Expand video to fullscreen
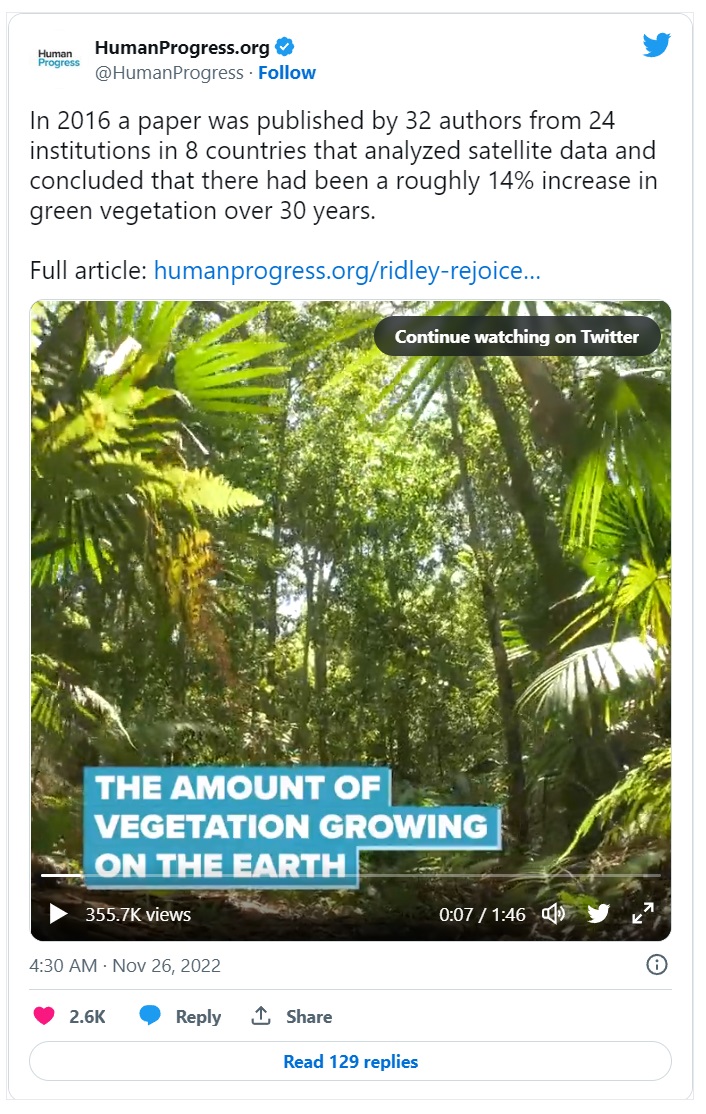Screen dimensions: 706x1114 [642, 913]
